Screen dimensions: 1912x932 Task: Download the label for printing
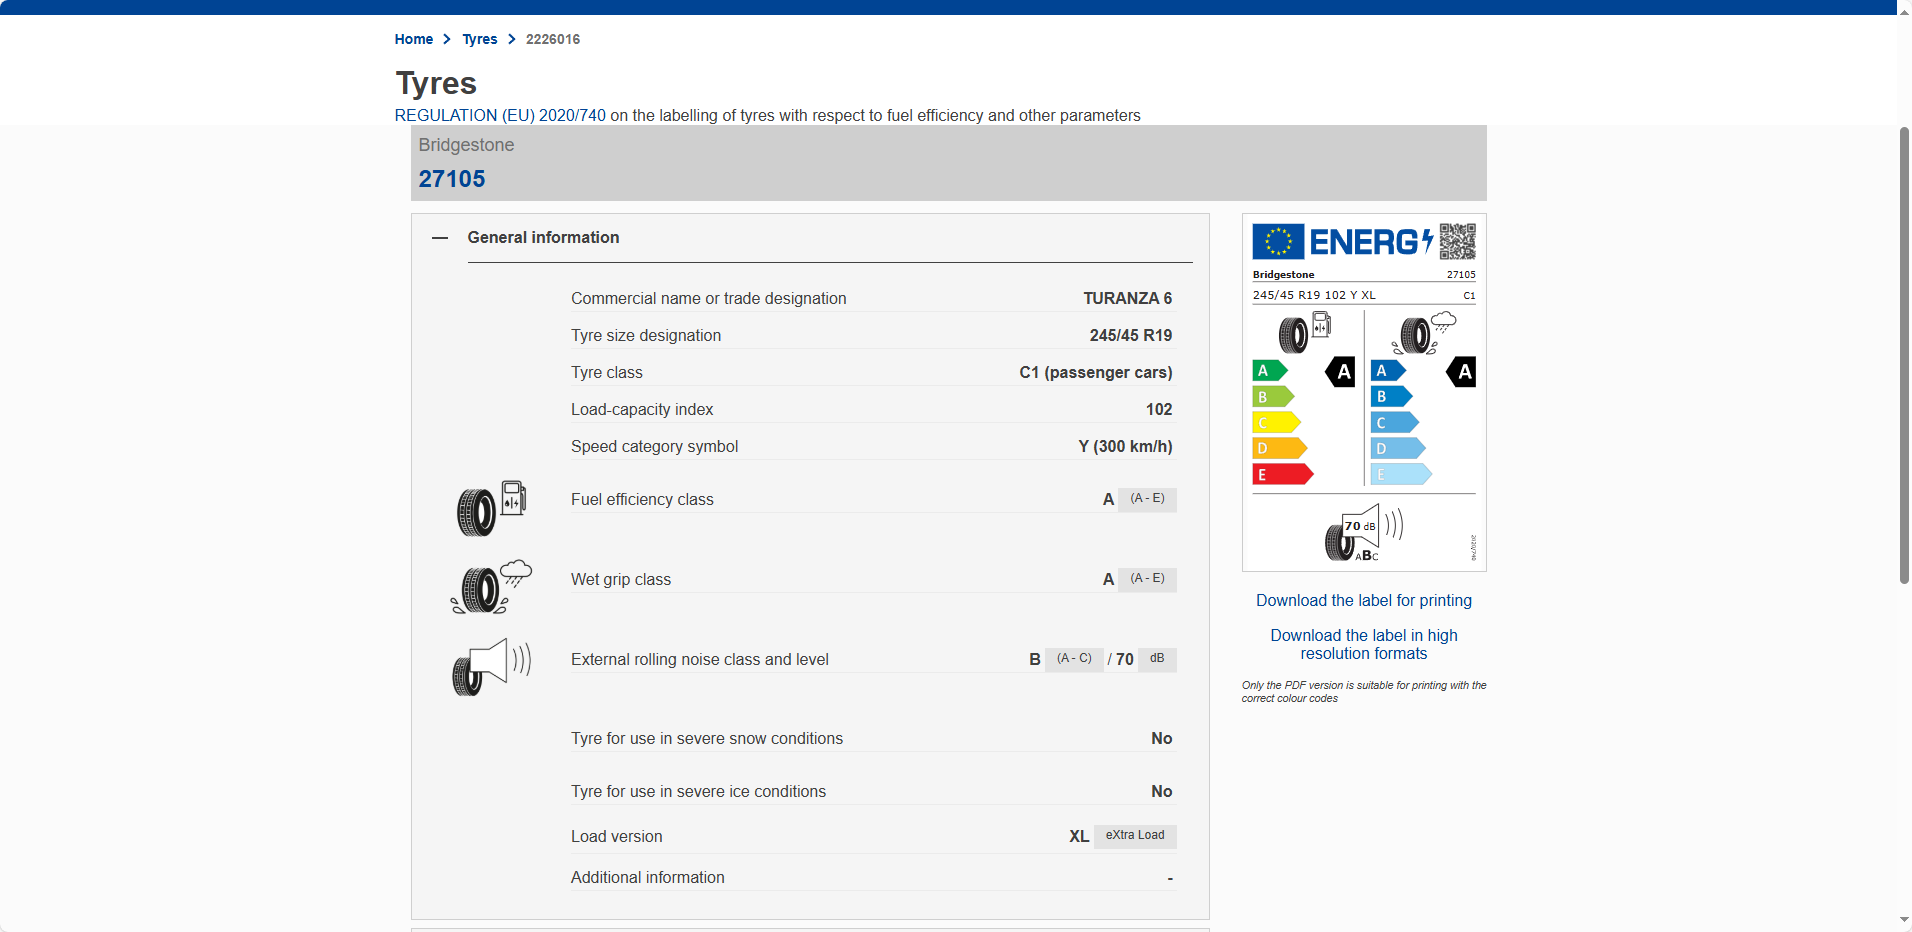pos(1363,600)
